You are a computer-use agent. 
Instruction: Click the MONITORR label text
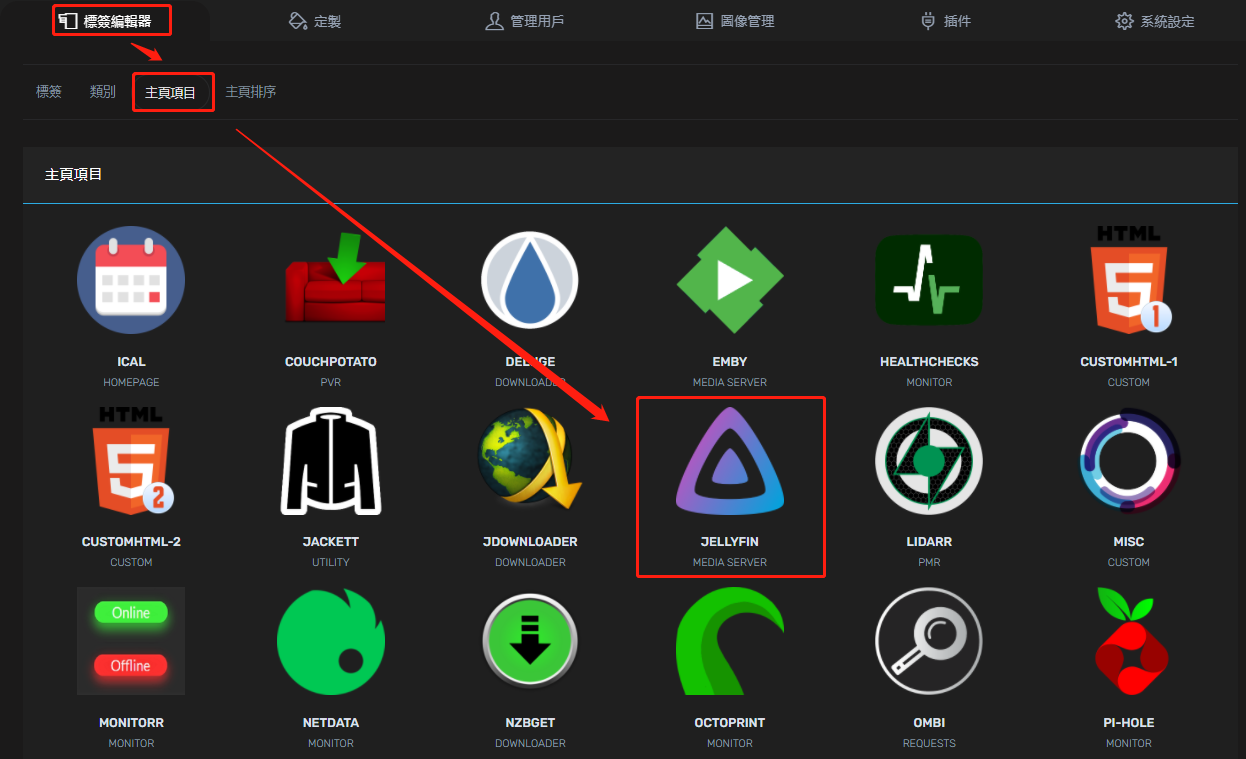coord(131,723)
